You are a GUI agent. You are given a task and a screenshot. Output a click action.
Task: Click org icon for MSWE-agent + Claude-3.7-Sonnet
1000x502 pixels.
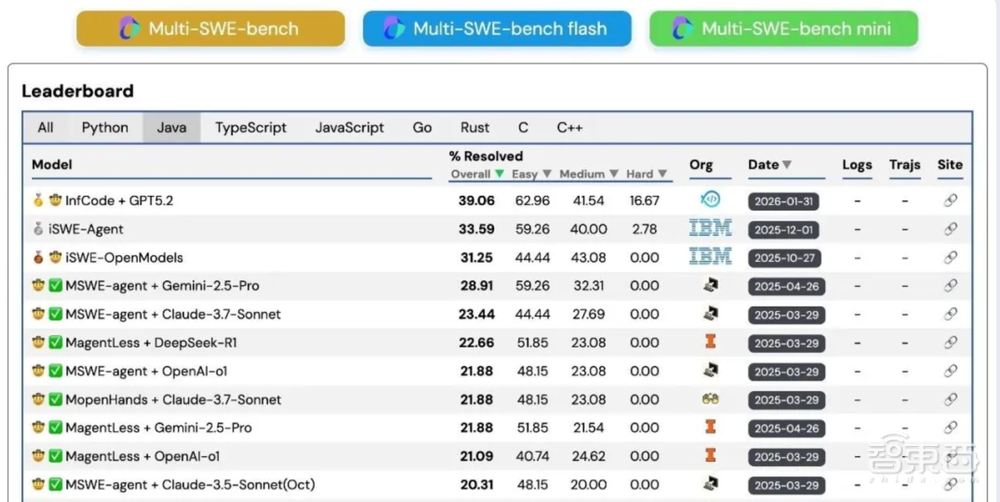[x=710, y=313]
